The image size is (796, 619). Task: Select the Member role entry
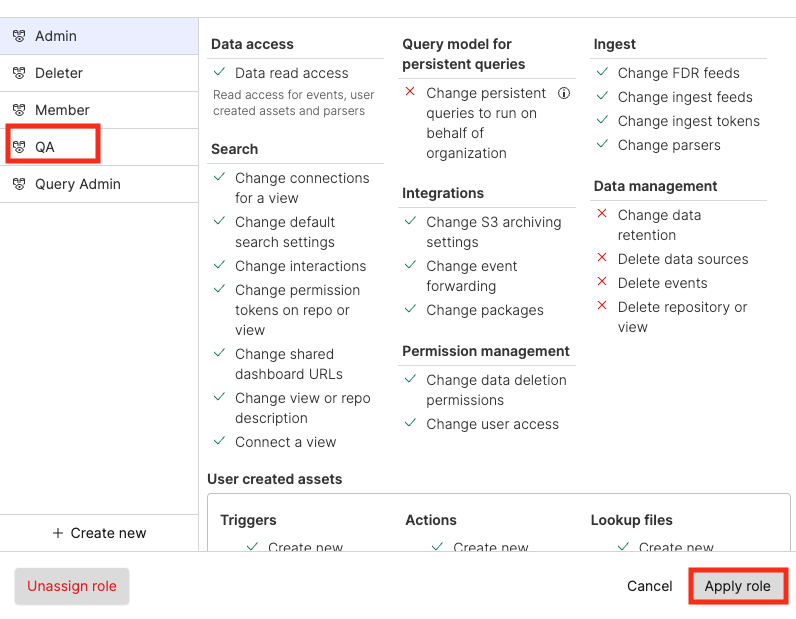click(62, 110)
